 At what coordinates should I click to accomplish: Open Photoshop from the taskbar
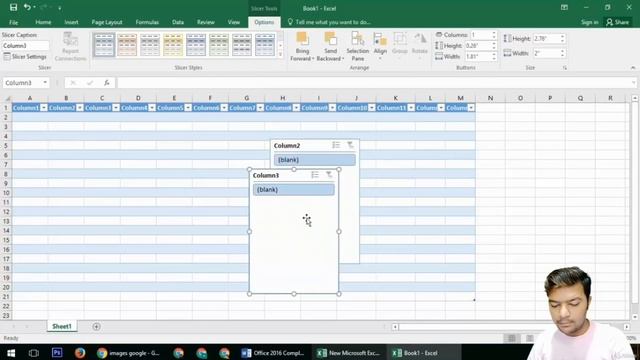57,353
